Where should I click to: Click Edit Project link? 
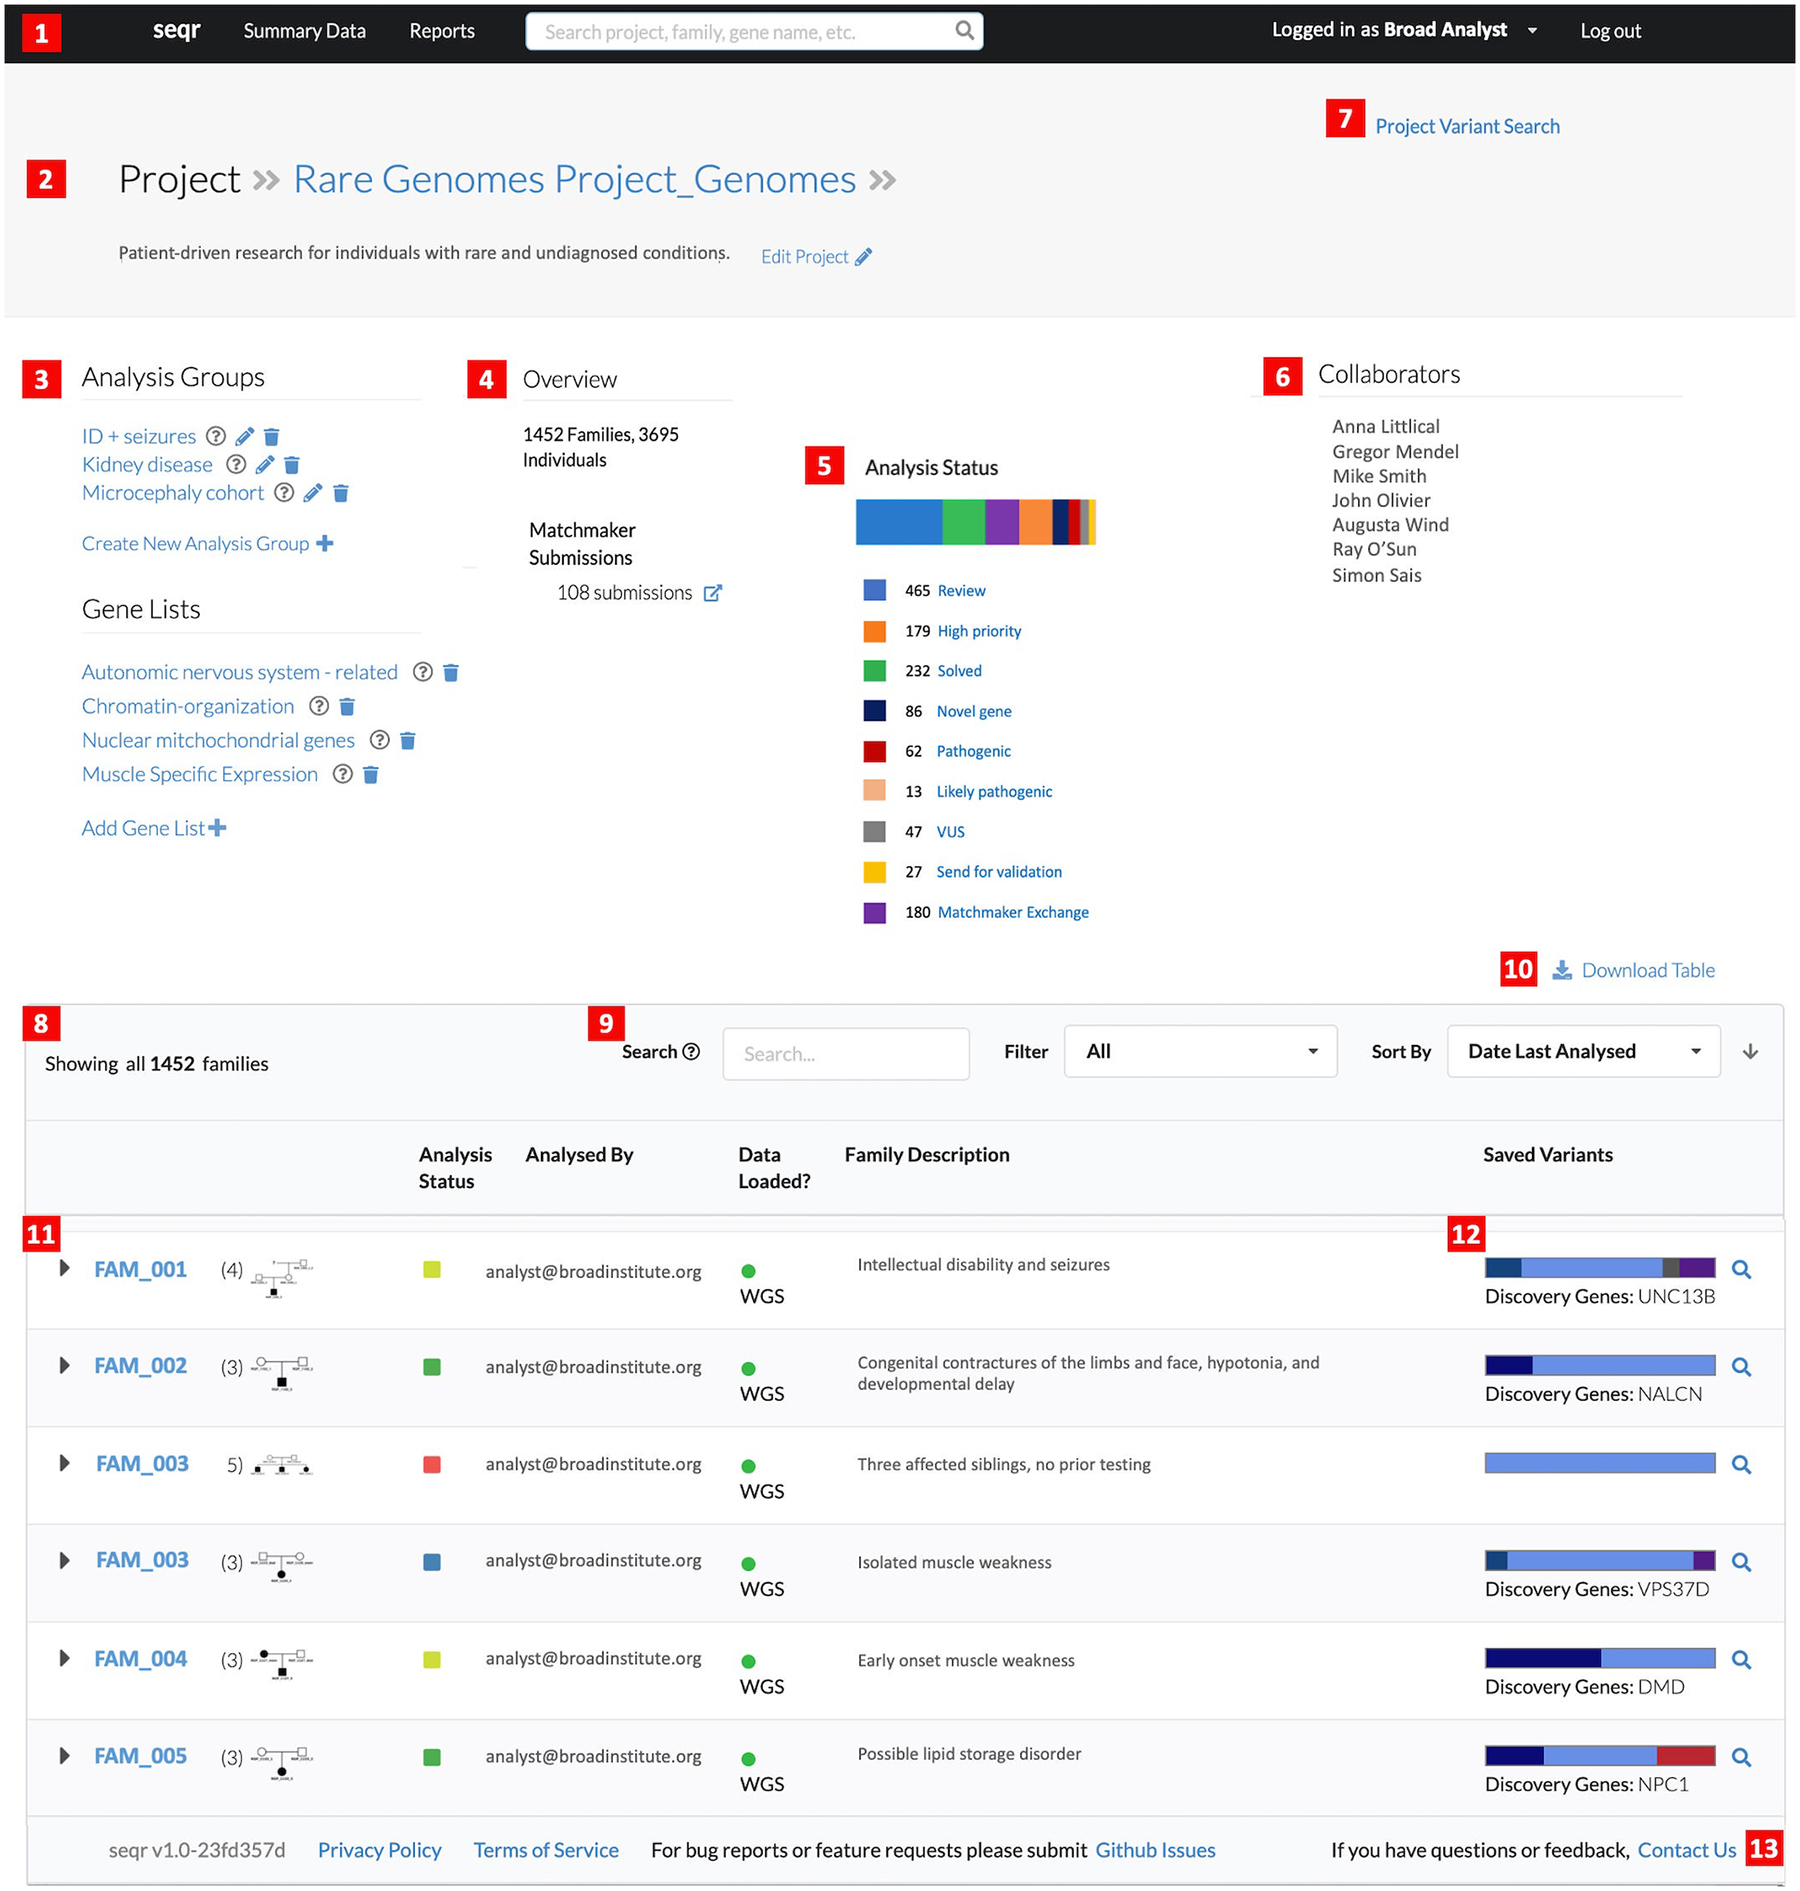[x=816, y=257]
